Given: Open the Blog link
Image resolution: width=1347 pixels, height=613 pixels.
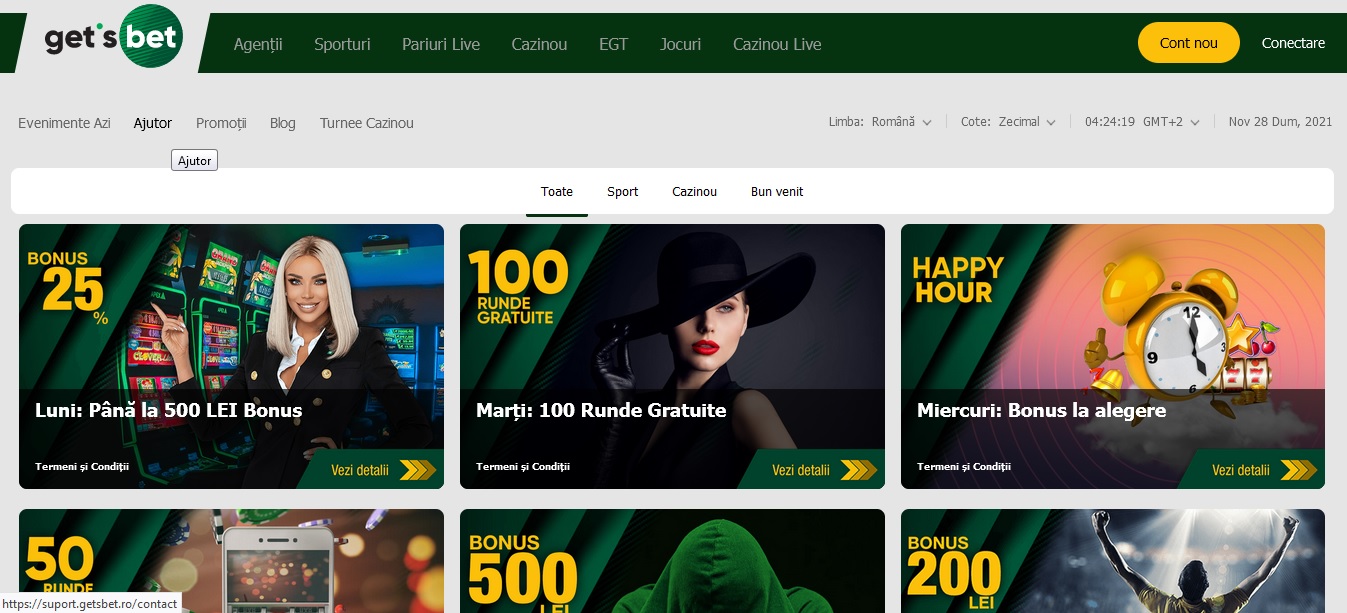Looking at the screenshot, I should [283, 123].
